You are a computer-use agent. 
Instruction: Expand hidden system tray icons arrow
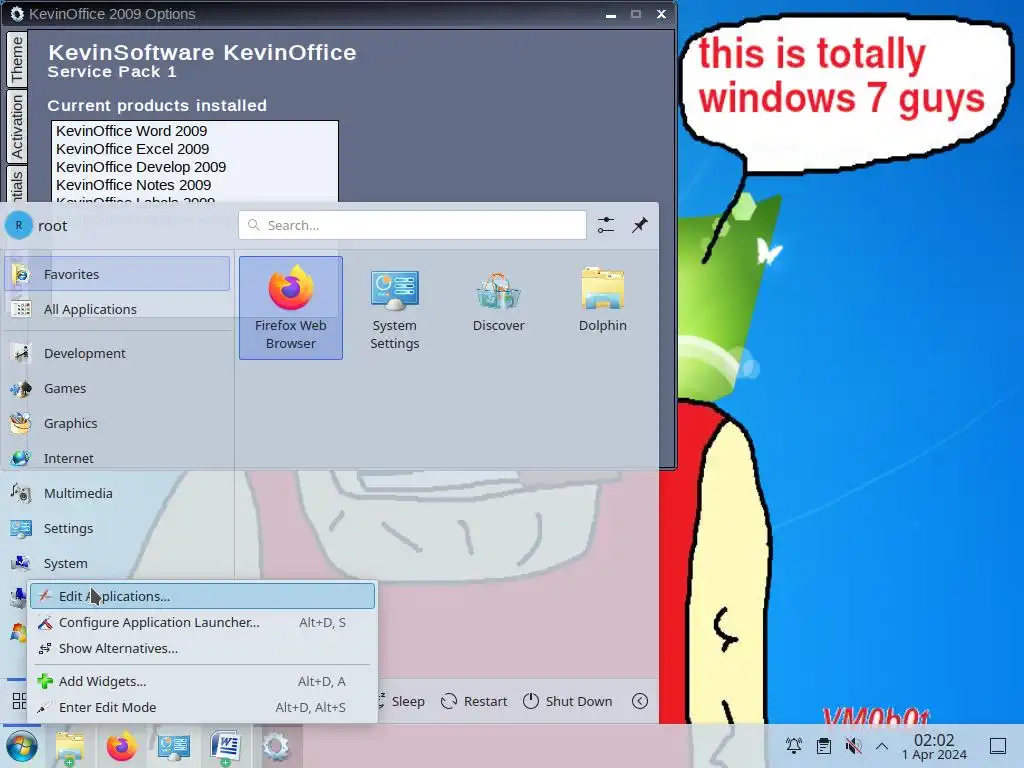(882, 746)
